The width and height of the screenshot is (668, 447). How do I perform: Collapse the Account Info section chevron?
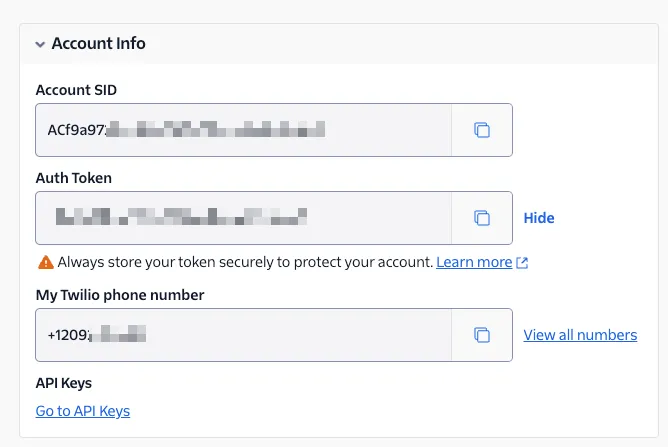point(40,44)
